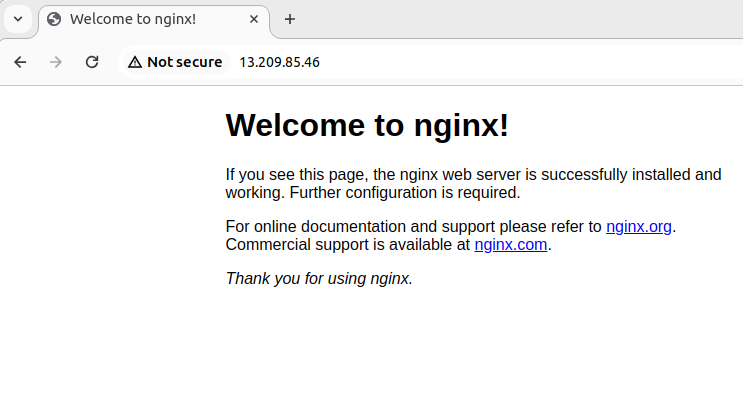Go back to the previous page
Screen dimensions: 743x417
(x=20, y=62)
